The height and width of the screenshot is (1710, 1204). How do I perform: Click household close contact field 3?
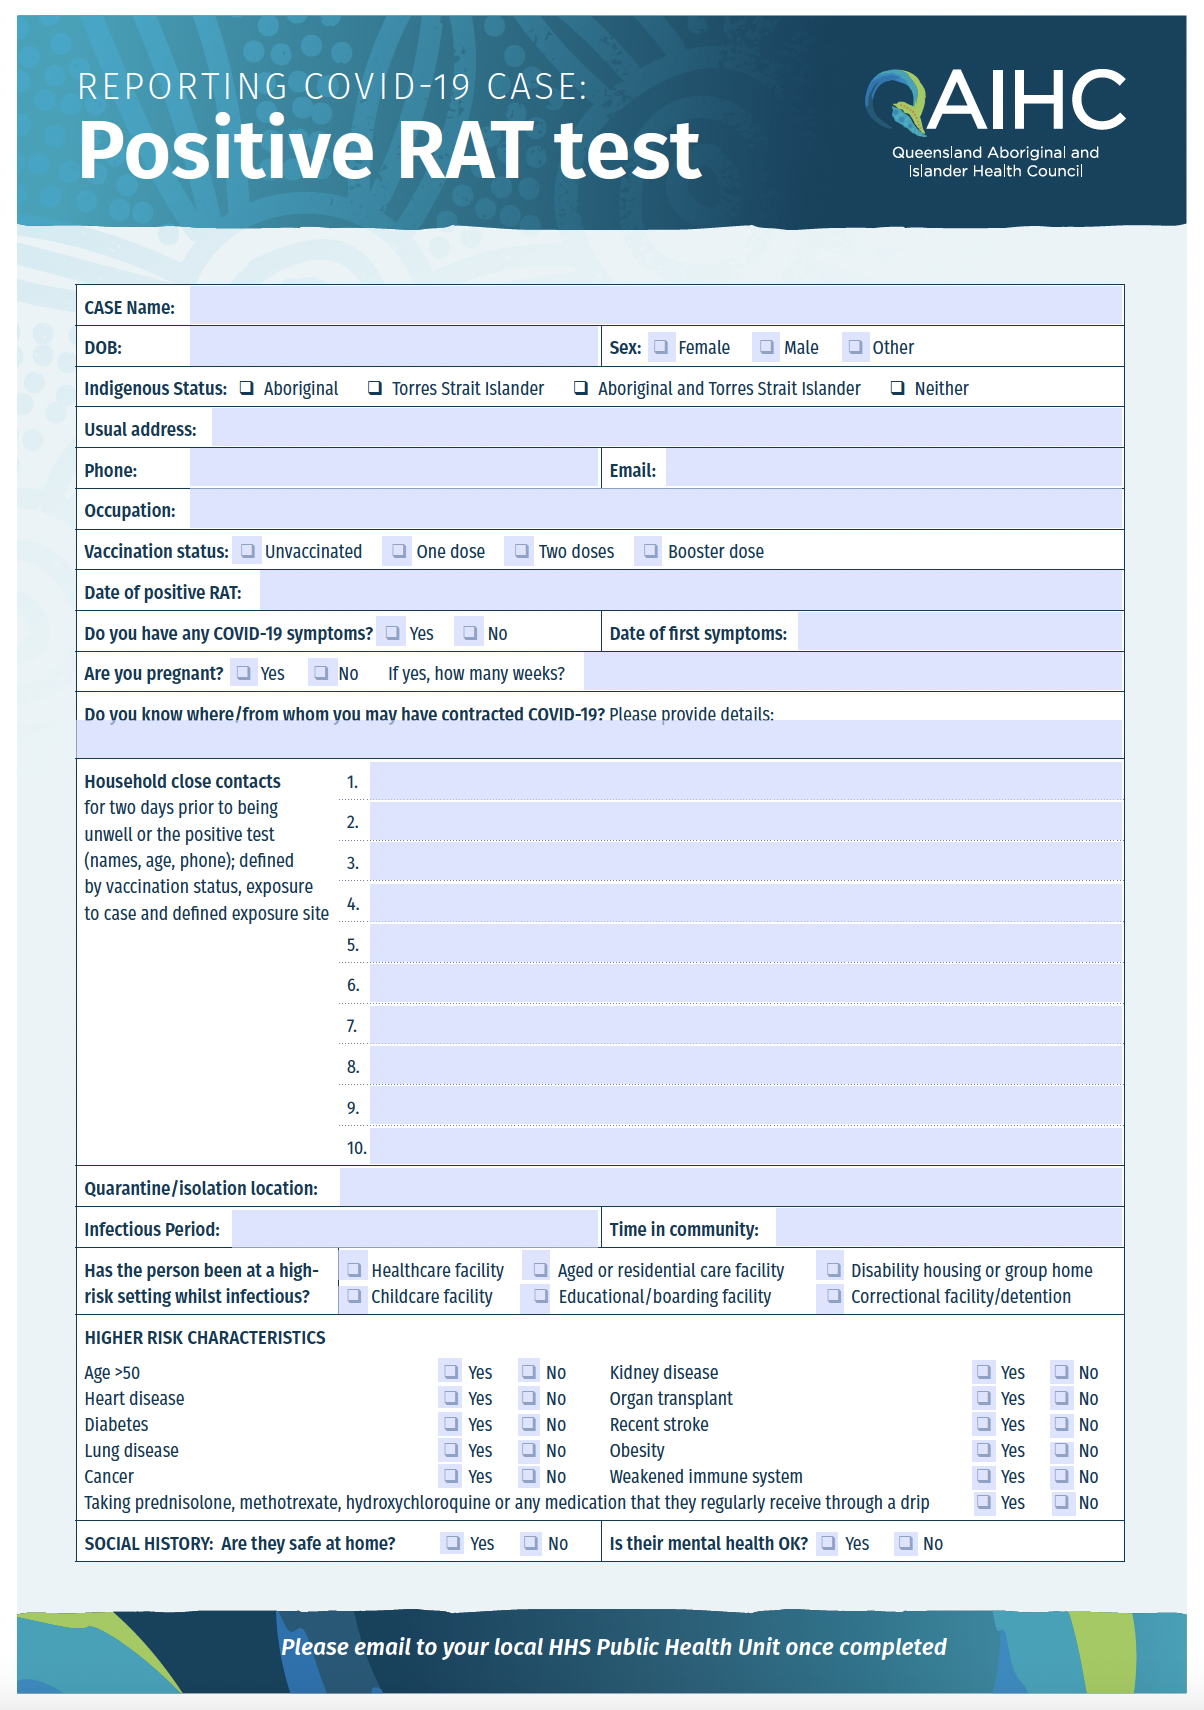[x=746, y=862]
